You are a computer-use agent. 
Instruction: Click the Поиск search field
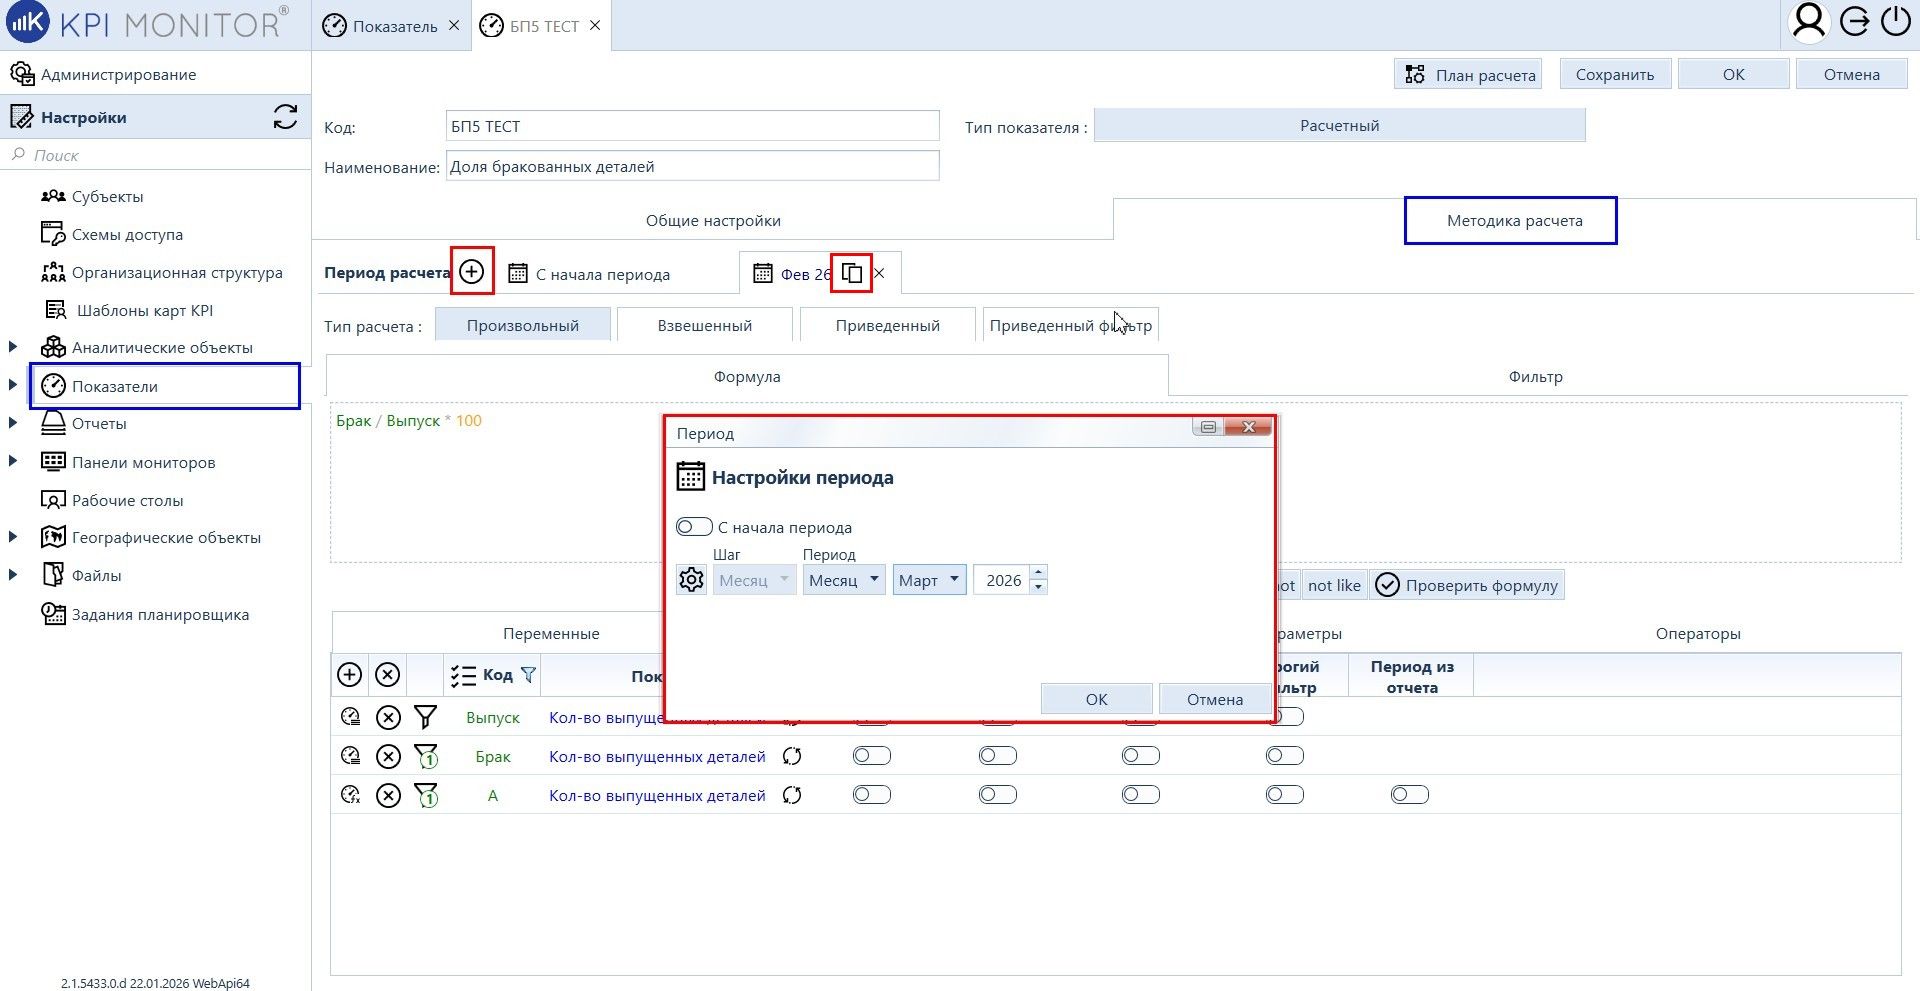pos(156,155)
